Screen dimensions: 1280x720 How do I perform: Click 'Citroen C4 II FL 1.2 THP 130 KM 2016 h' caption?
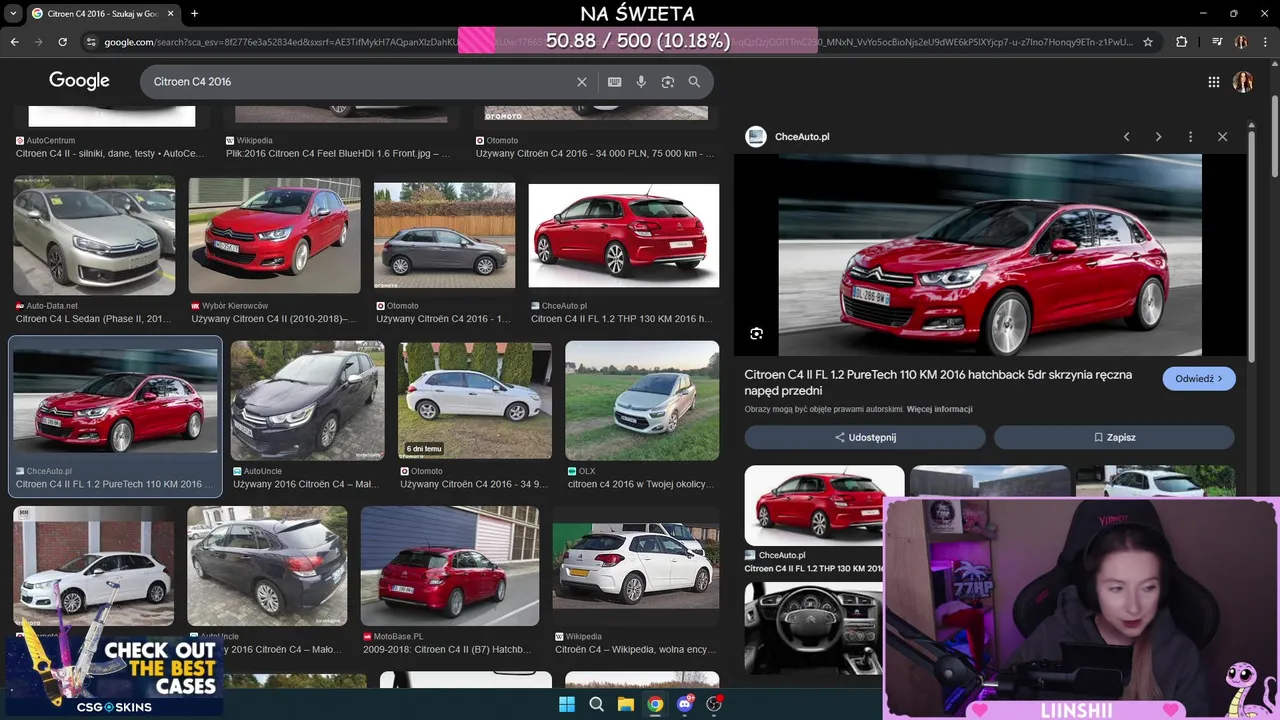622,319
